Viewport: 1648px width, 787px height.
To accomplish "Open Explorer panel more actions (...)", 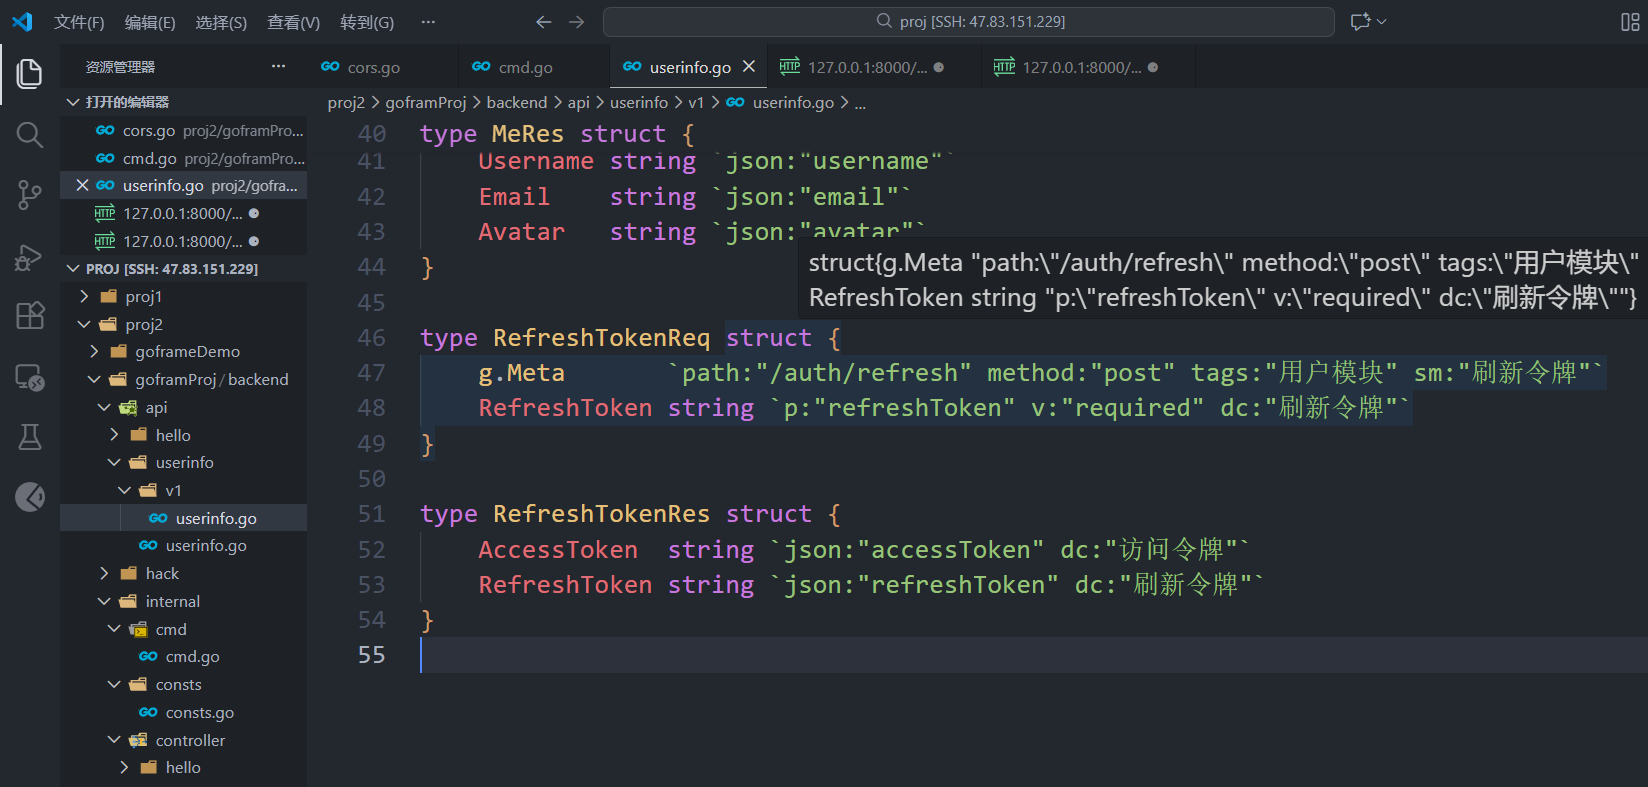I will (278, 66).
